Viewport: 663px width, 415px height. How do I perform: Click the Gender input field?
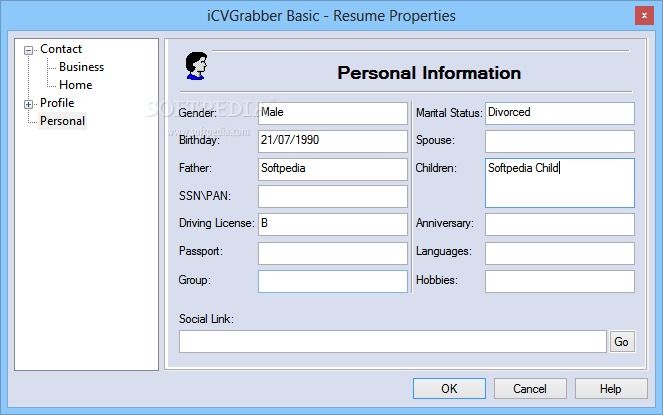coord(333,113)
